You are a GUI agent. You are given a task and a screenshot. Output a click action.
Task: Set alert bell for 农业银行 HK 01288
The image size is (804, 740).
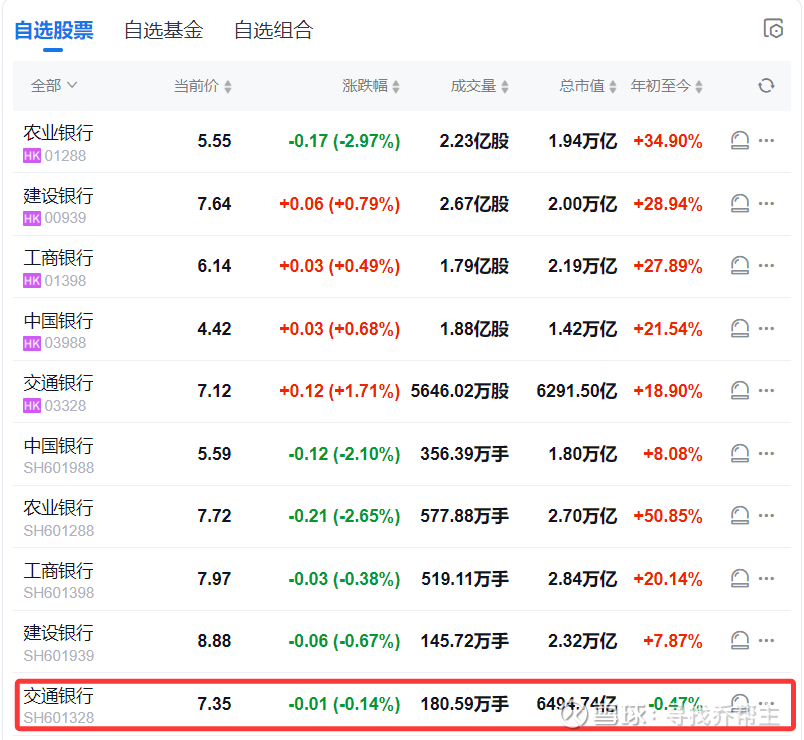[740, 141]
